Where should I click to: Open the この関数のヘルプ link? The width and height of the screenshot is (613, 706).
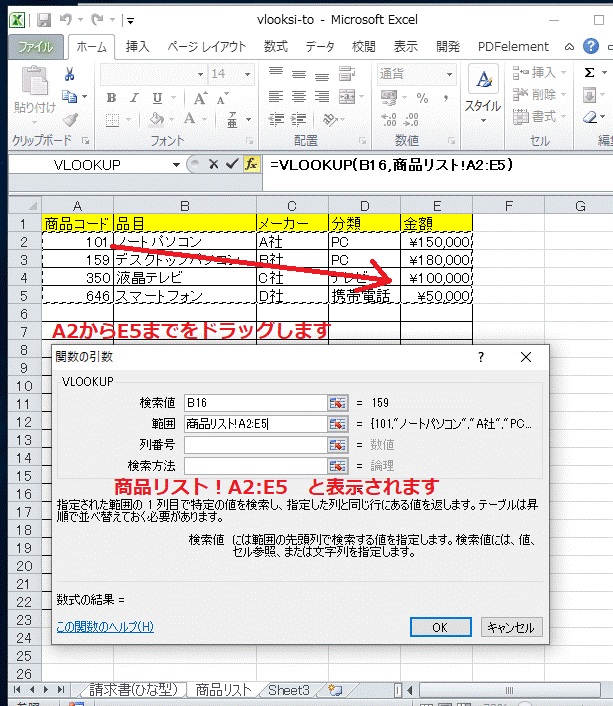click(x=105, y=627)
